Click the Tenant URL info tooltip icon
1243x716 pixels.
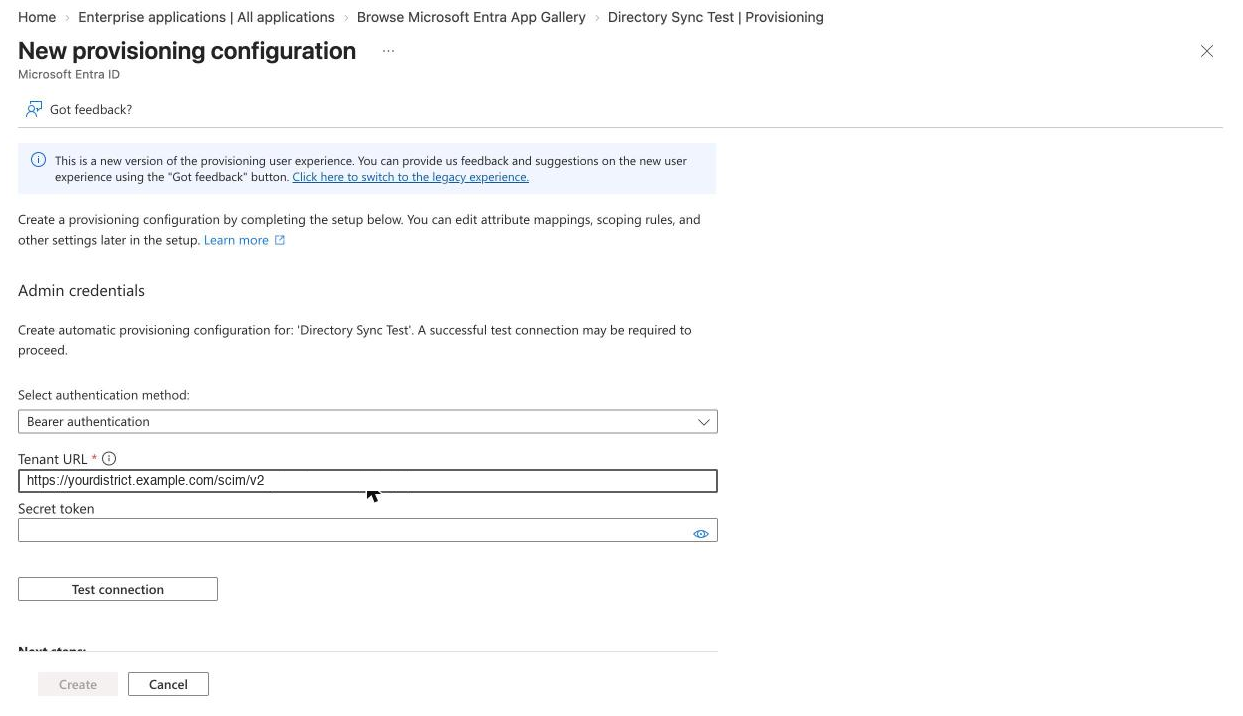(x=109, y=459)
